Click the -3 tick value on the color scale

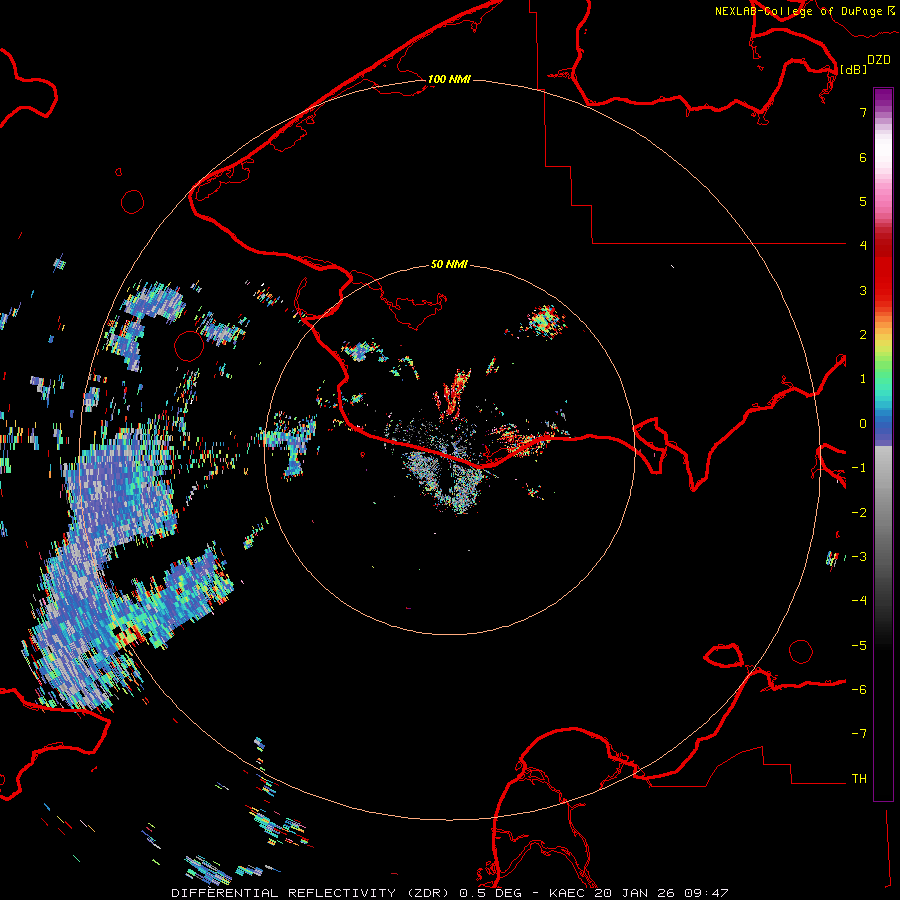[x=859, y=557]
